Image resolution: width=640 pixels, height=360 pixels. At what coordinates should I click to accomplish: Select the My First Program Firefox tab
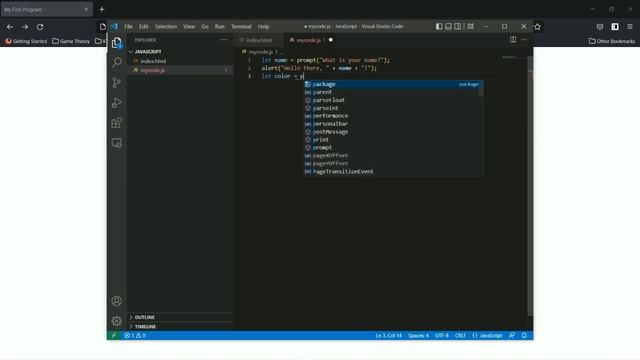(46, 9)
